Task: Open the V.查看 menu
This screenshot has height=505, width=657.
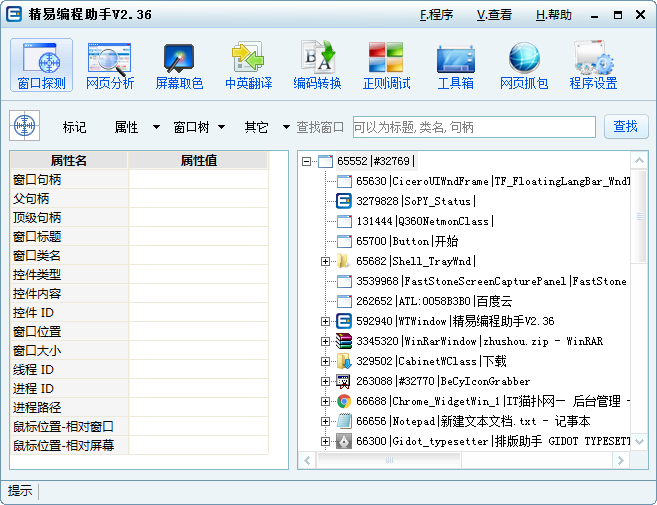Action: pyautogui.click(x=494, y=15)
